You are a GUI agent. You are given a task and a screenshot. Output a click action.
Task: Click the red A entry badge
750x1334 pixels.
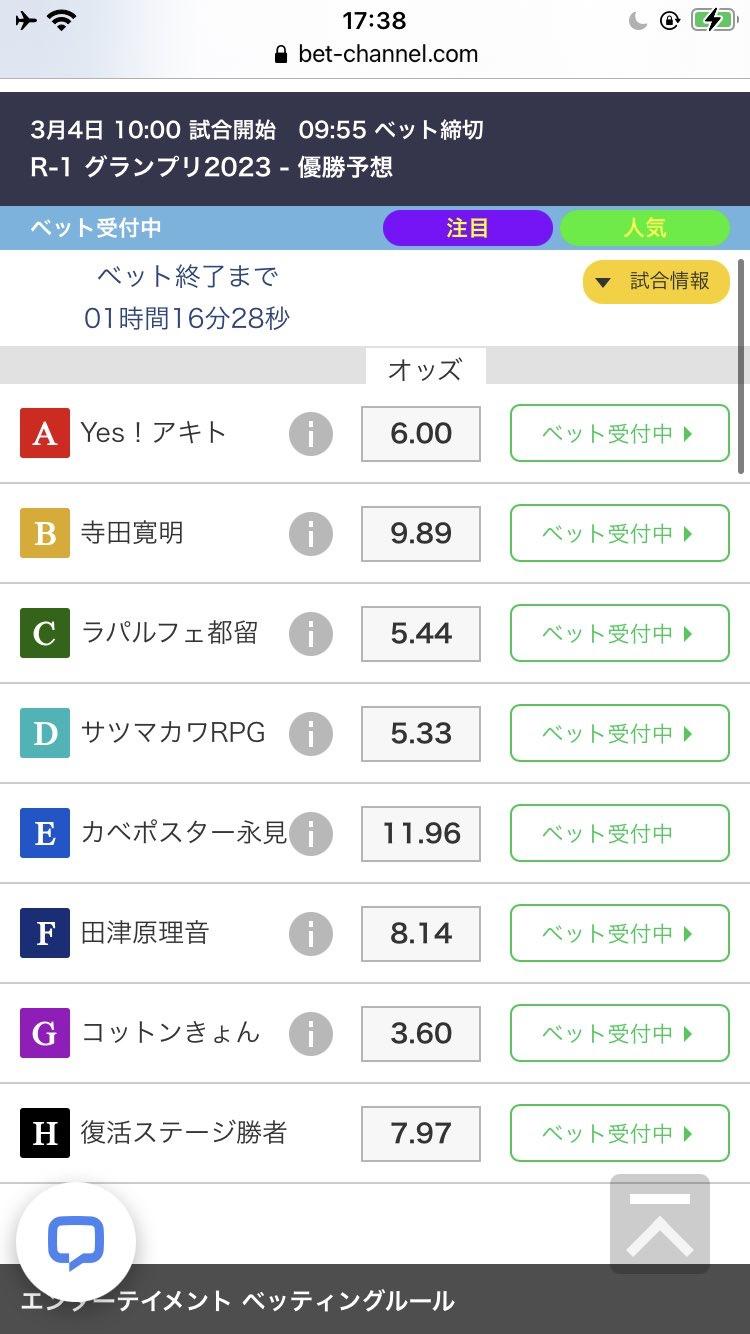click(45, 433)
